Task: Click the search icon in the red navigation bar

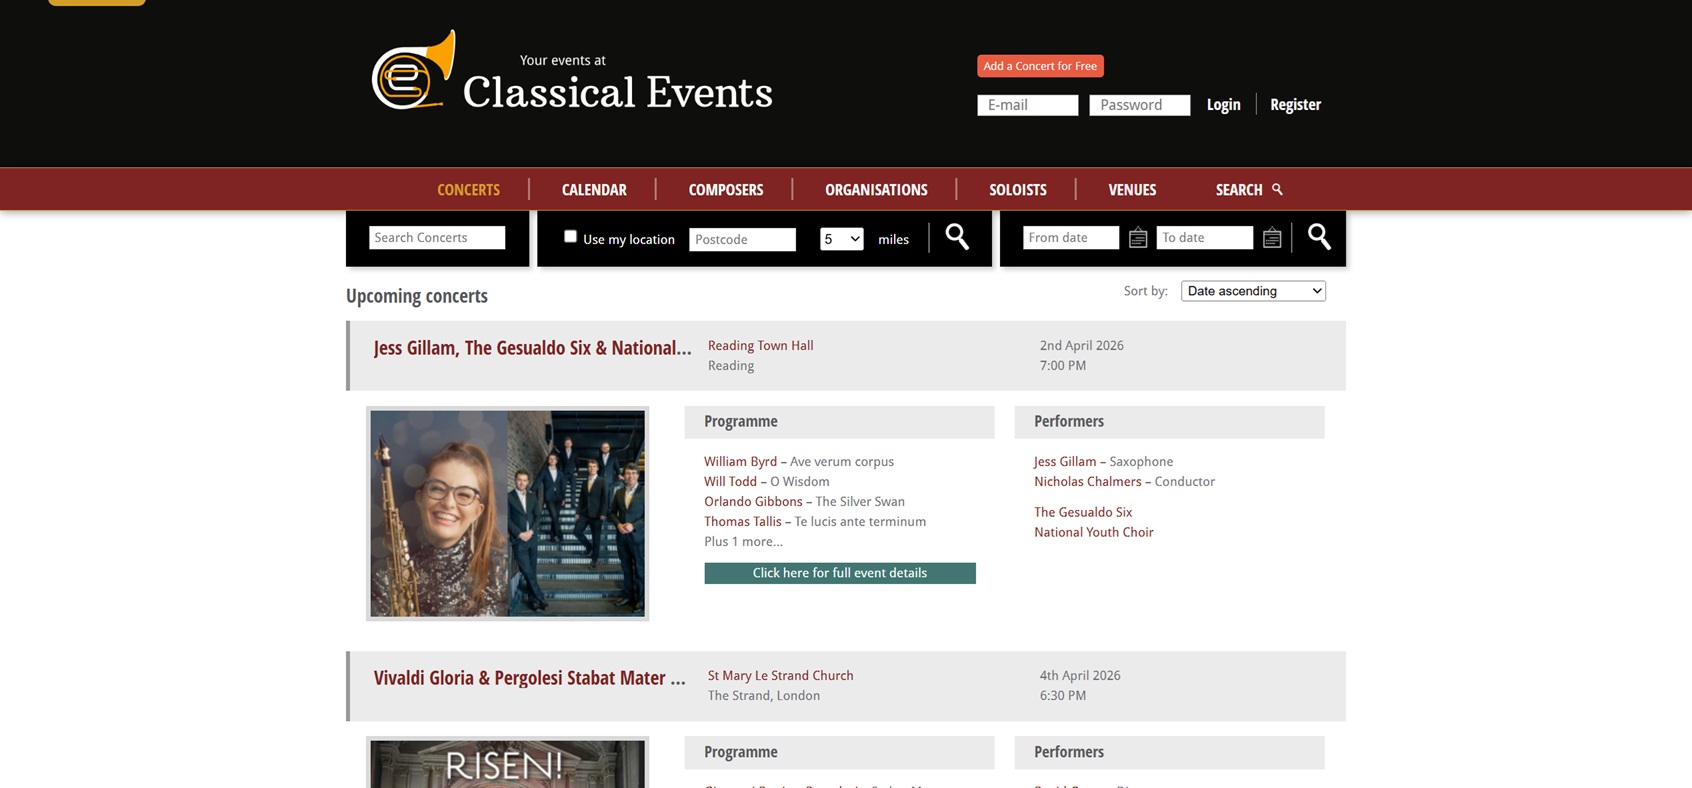Action: pos(1276,189)
